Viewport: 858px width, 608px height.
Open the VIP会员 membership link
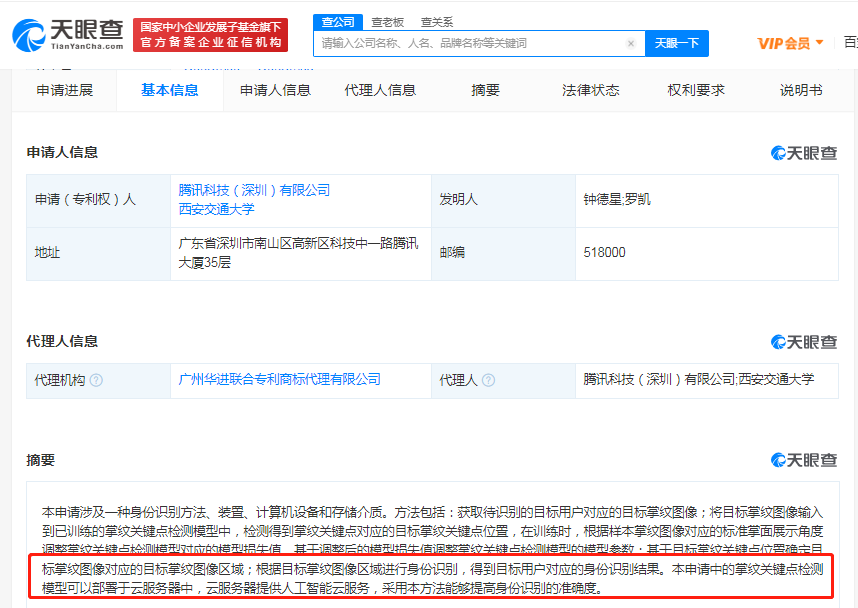pyautogui.click(x=784, y=43)
